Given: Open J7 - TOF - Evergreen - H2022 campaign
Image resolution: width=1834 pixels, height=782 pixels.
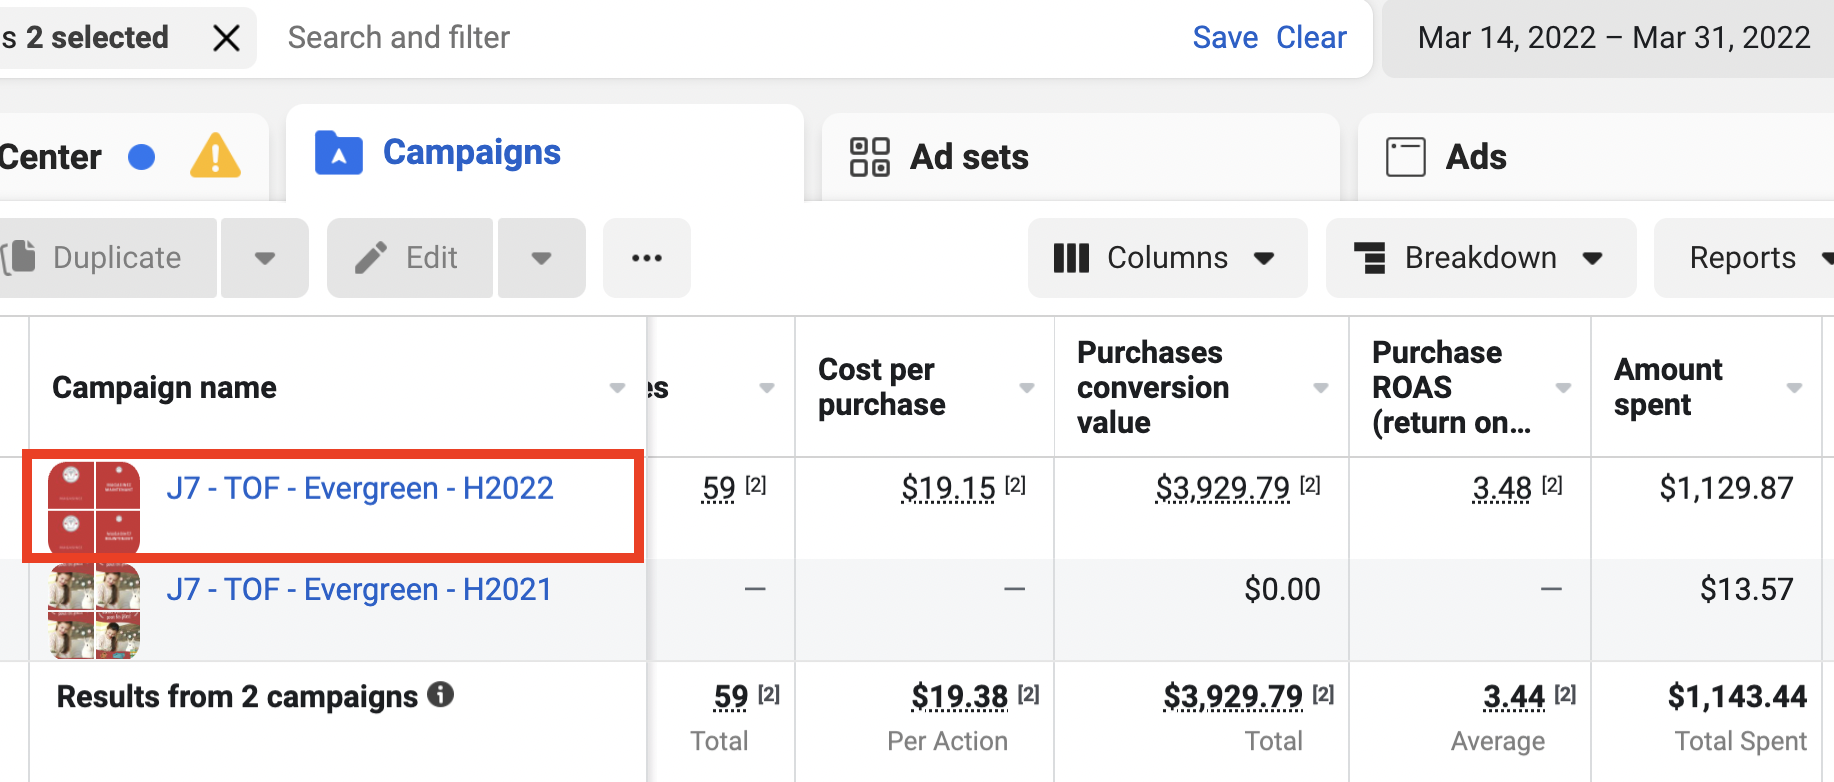Looking at the screenshot, I should (359, 488).
